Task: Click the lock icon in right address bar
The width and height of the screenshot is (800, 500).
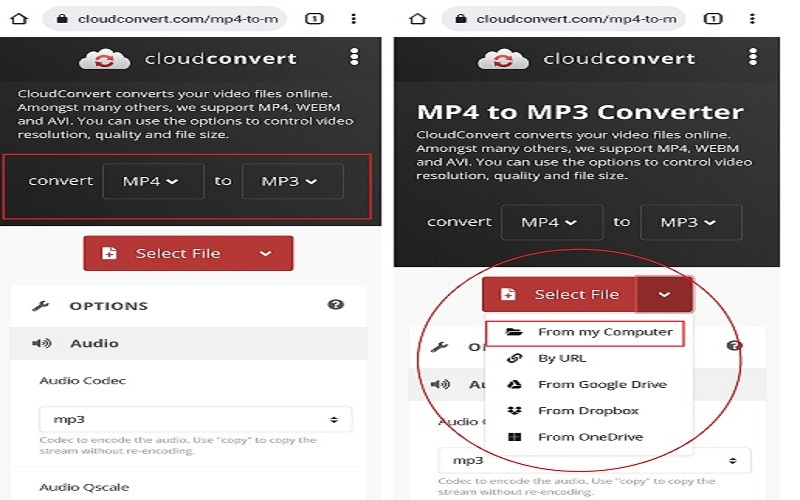Action: [461, 19]
